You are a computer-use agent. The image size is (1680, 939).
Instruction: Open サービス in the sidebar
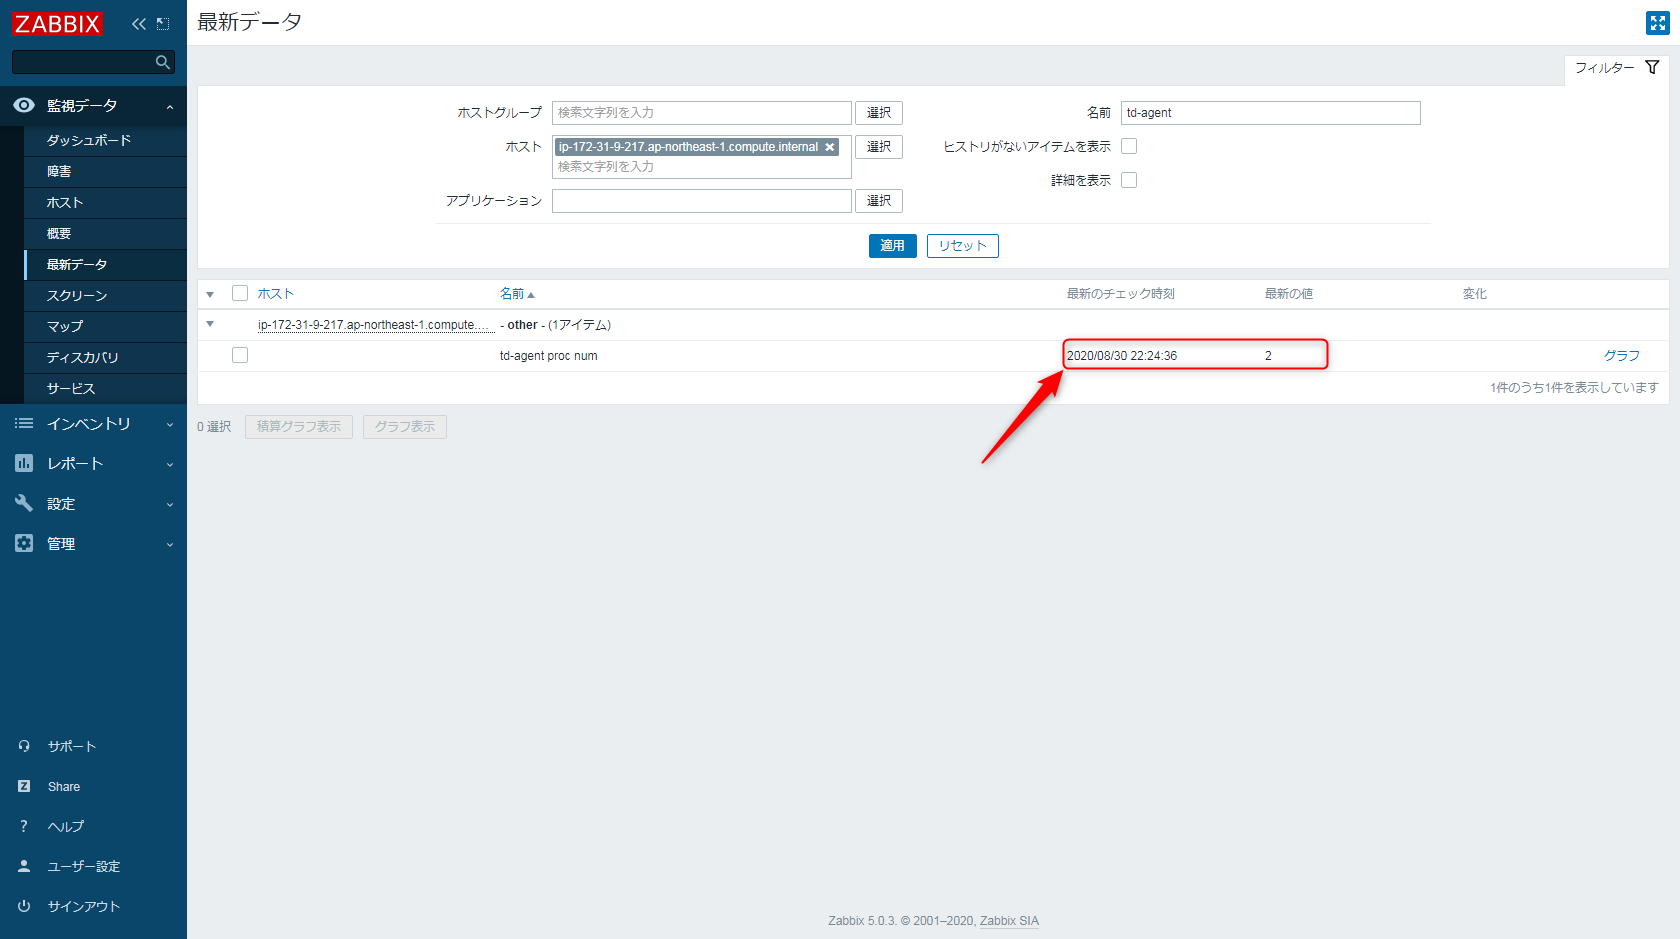(x=105, y=389)
